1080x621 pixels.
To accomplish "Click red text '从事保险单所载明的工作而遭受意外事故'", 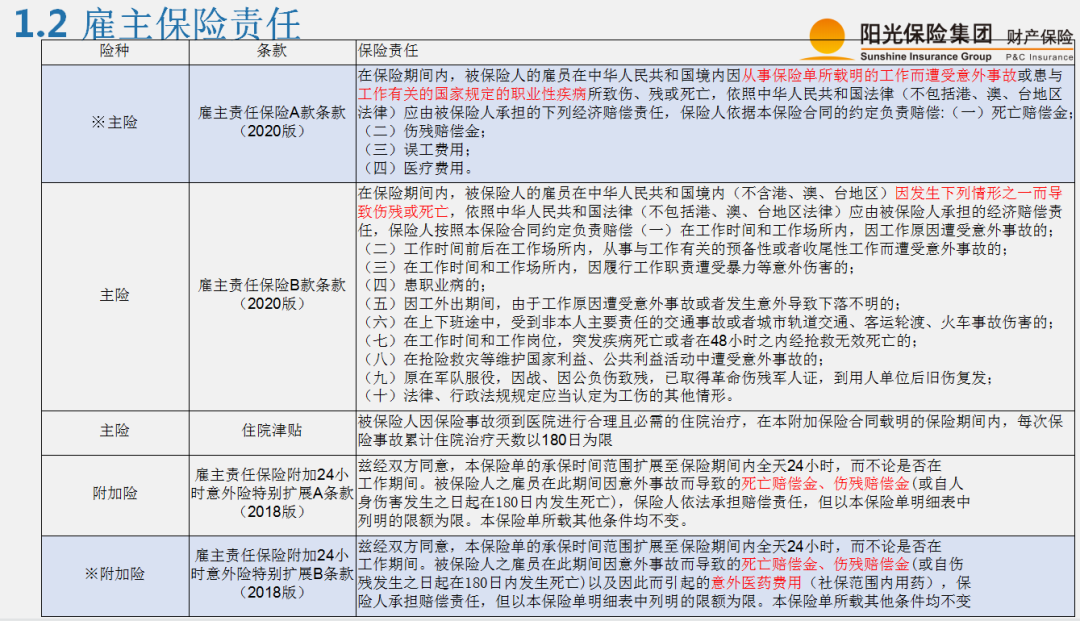I will (x=879, y=76).
